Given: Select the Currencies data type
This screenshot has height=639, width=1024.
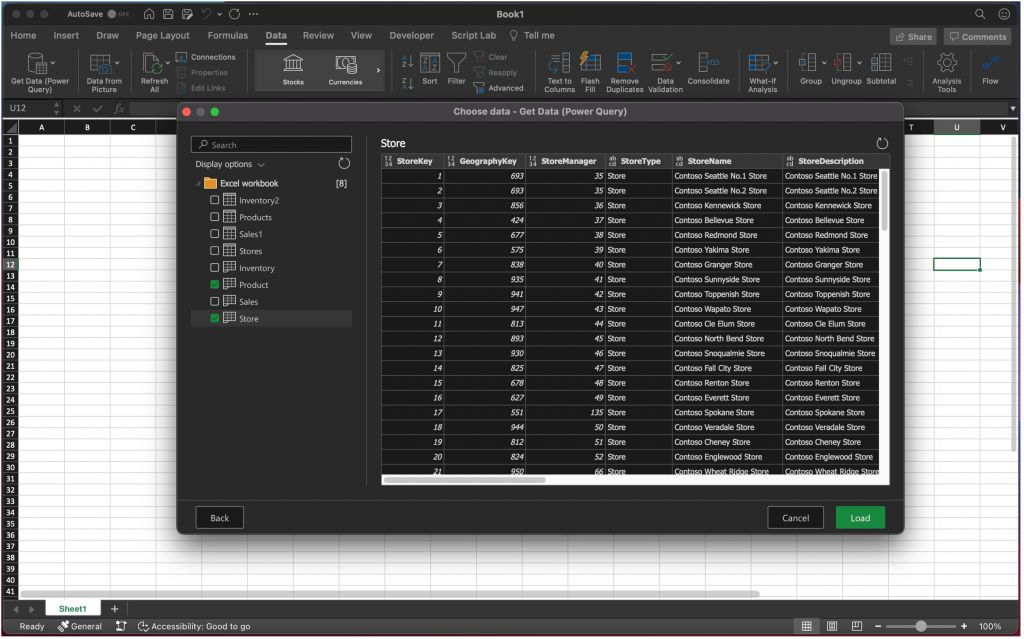Looking at the screenshot, I should pos(345,70).
